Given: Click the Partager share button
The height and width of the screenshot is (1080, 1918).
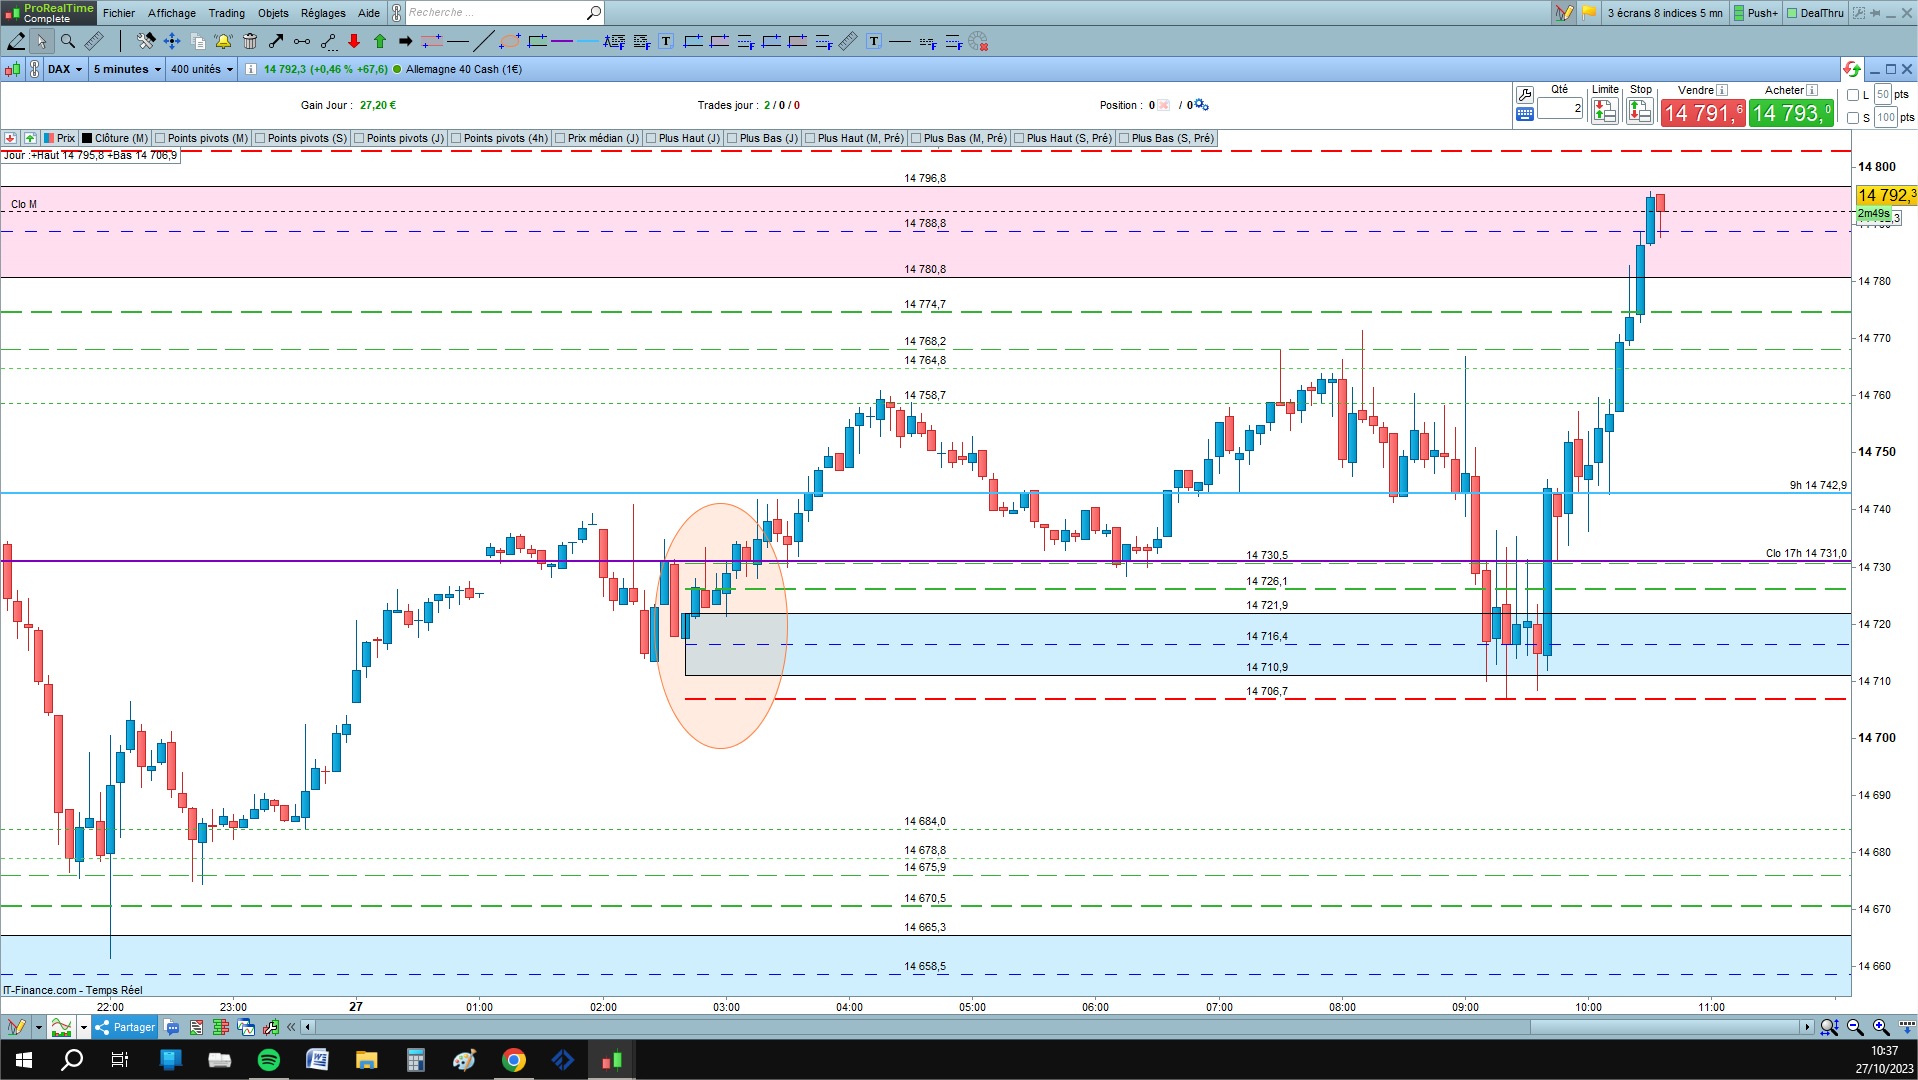Looking at the screenshot, I should [x=125, y=1027].
